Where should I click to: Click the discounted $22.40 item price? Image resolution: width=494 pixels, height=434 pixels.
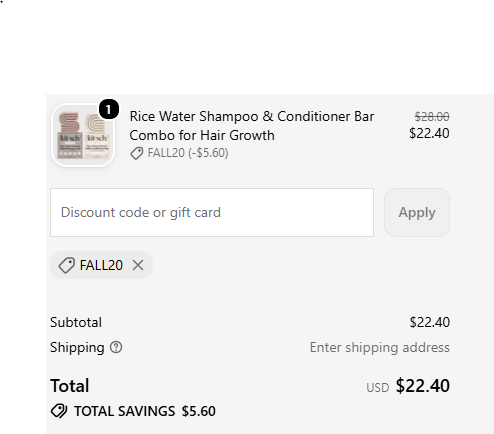[x=429, y=133]
